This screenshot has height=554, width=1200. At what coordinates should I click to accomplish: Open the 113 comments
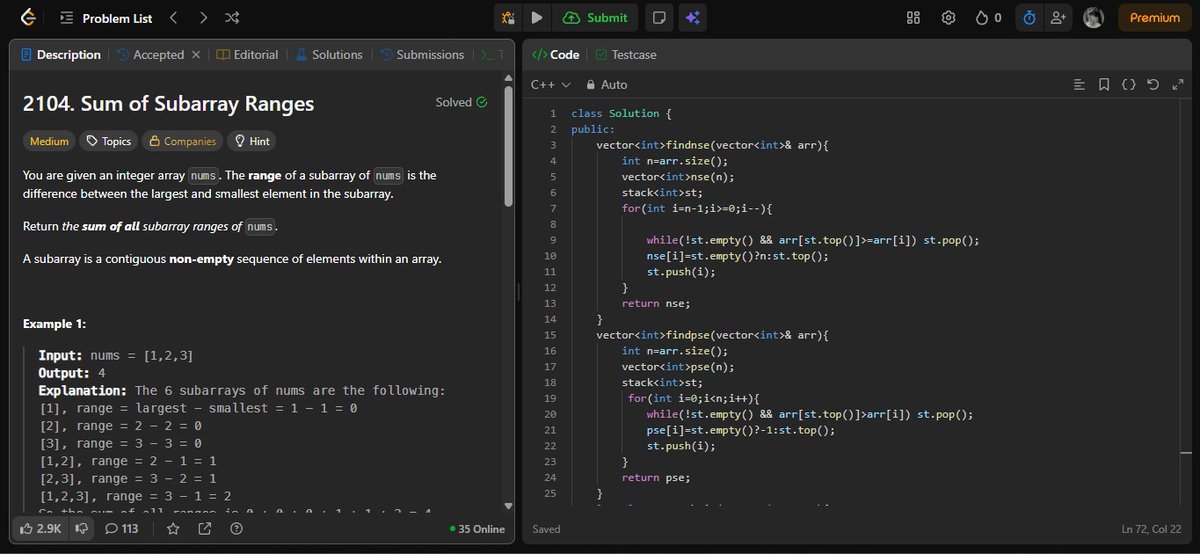(x=122, y=528)
